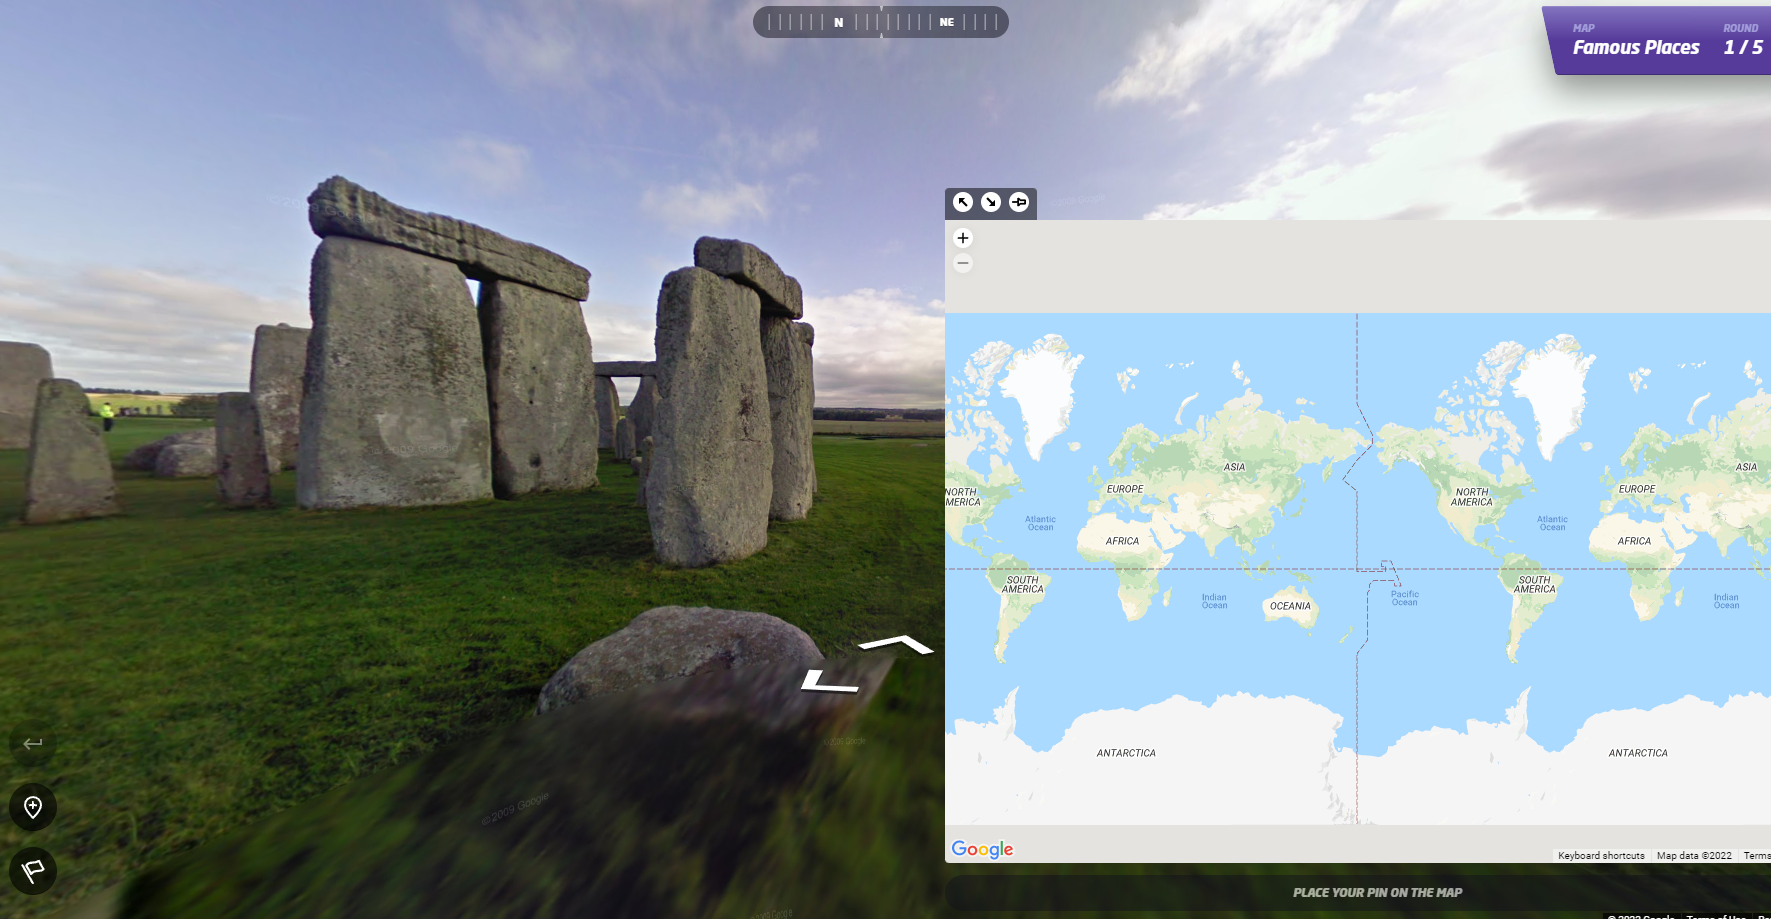The height and width of the screenshot is (919, 1771).
Task: Zoom in on the guess map
Action: (x=963, y=238)
